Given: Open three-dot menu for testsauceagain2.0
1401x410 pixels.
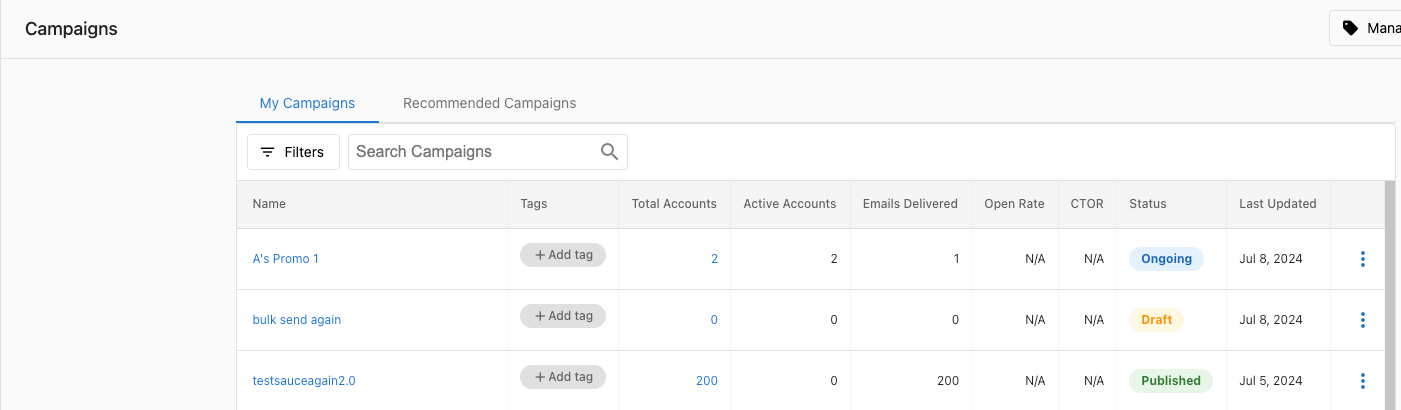Looking at the screenshot, I should [1362, 381].
